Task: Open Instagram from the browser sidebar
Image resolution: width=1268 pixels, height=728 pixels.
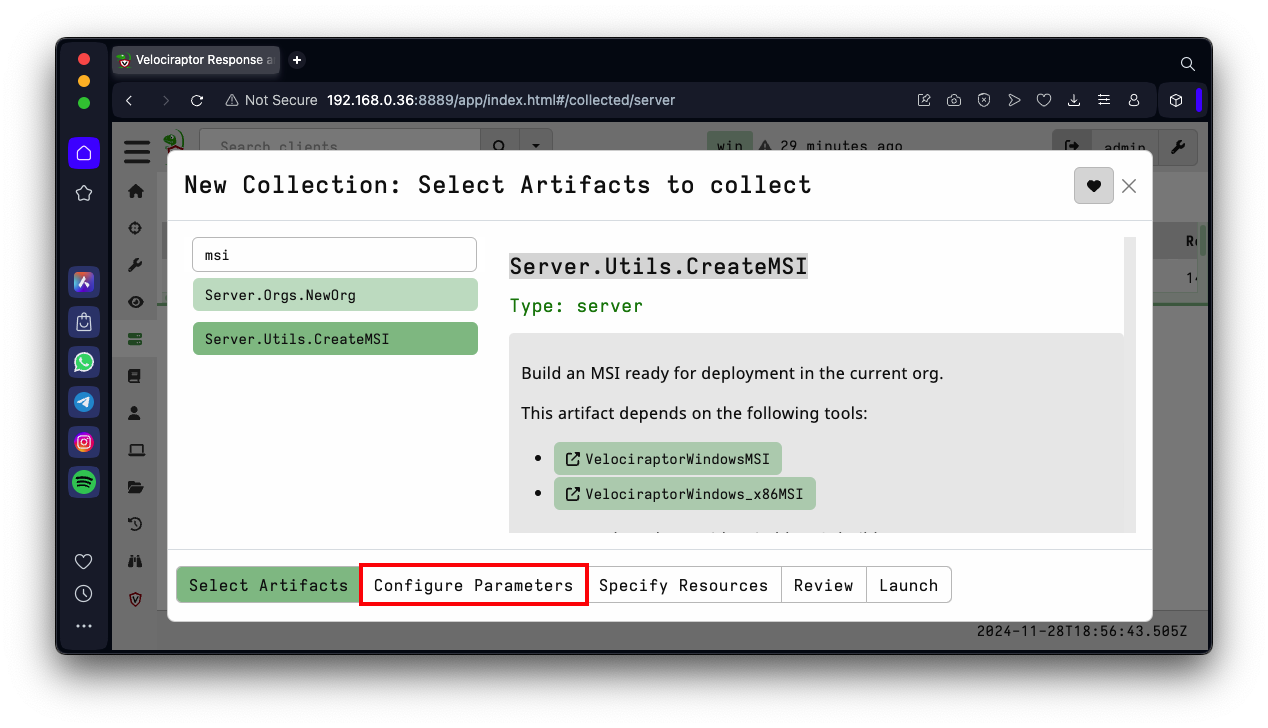Action: 84,442
